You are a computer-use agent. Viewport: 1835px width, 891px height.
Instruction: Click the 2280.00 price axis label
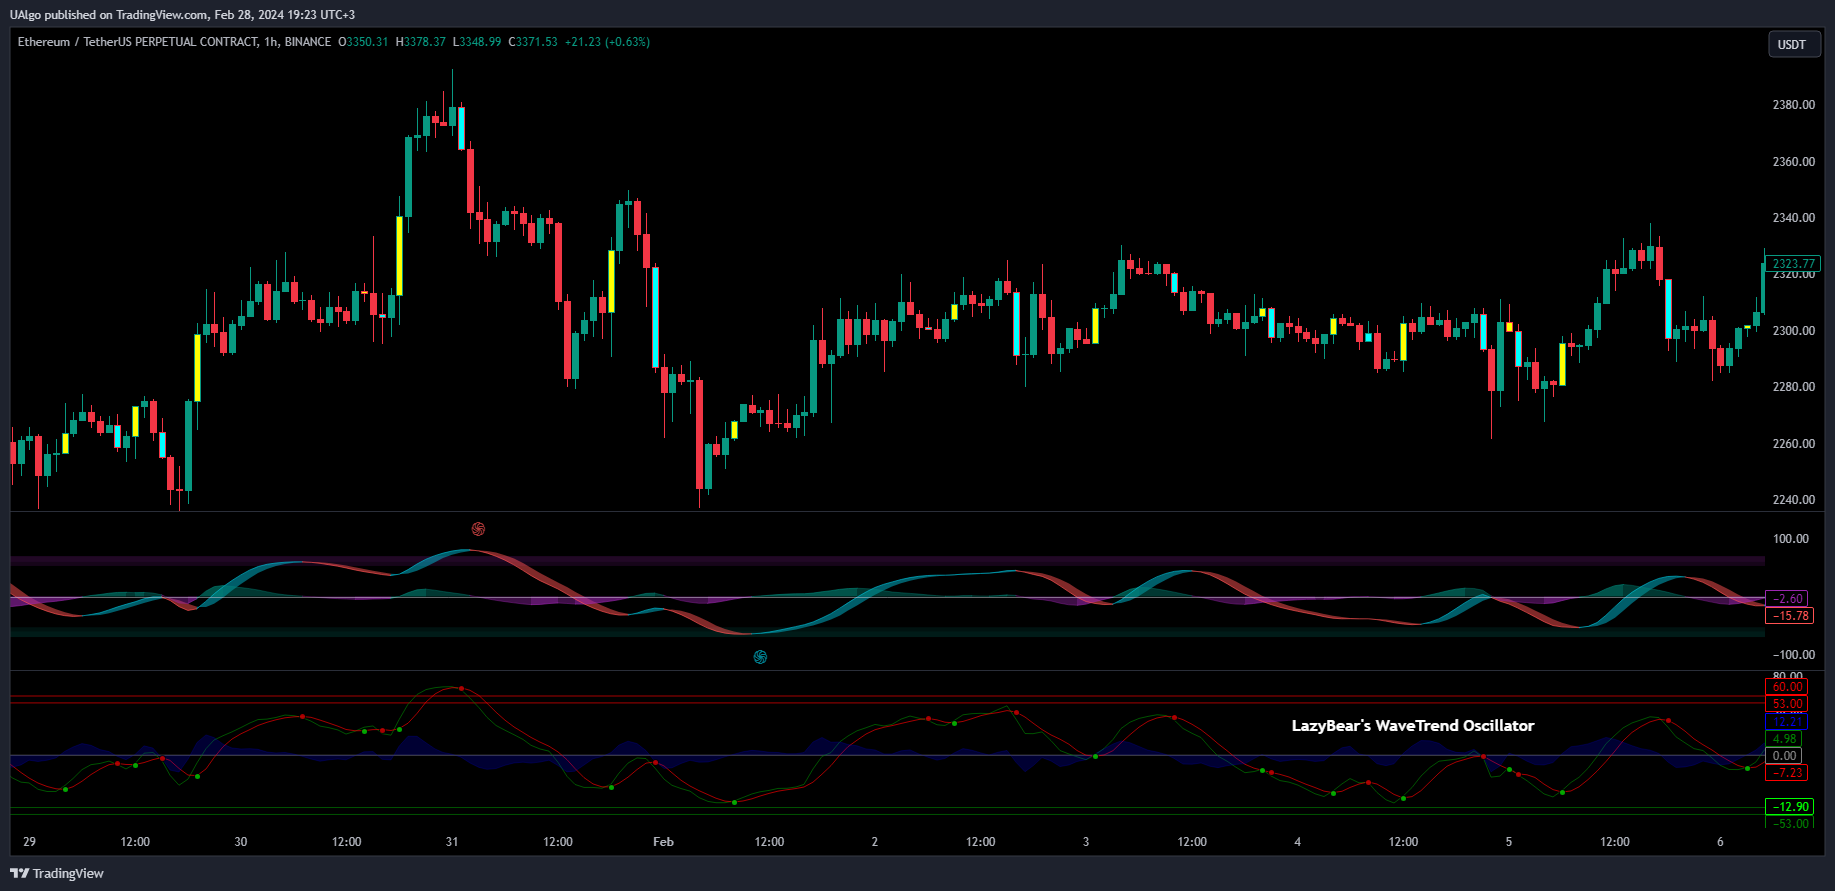coord(1793,387)
